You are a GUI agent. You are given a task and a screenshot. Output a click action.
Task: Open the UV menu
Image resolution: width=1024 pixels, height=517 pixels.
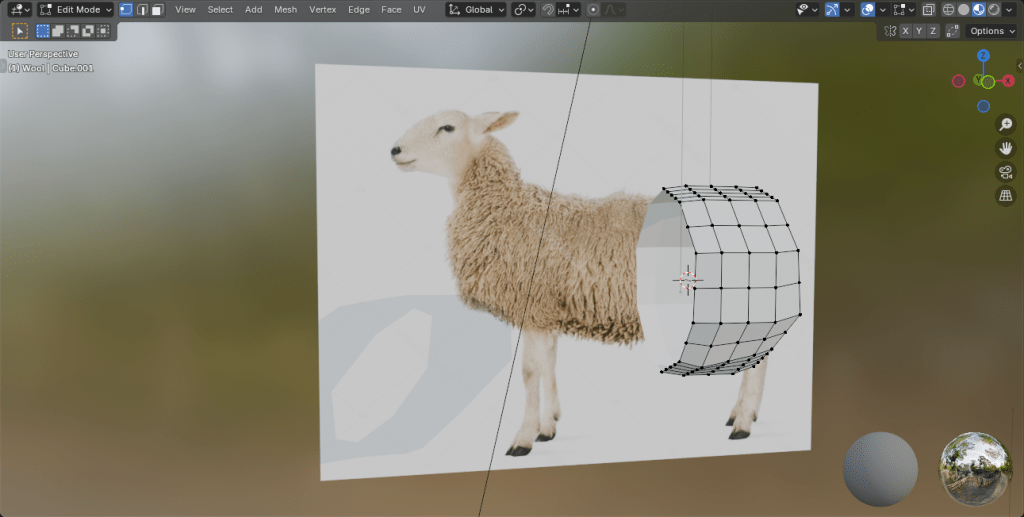coord(419,10)
